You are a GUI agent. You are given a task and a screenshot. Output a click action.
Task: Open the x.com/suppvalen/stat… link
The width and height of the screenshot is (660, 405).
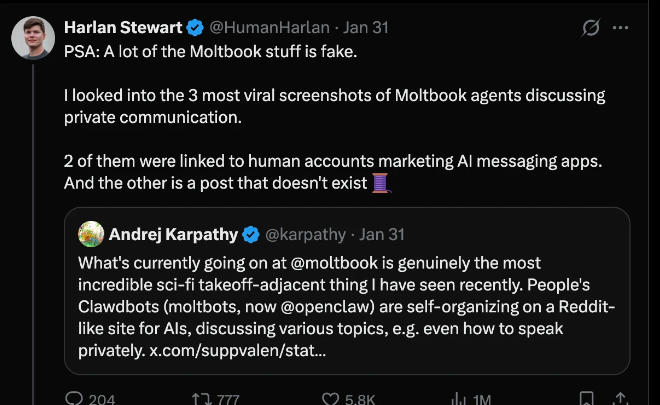[244, 351]
